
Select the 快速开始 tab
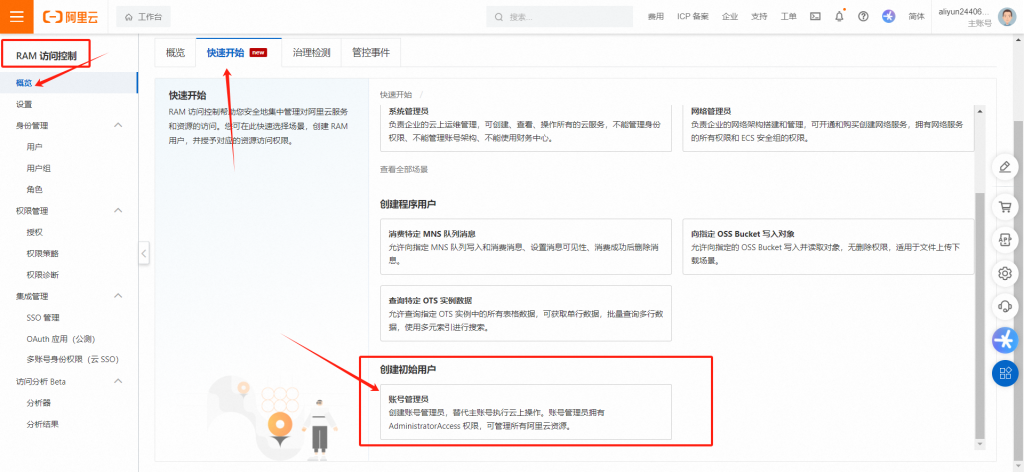(238, 53)
